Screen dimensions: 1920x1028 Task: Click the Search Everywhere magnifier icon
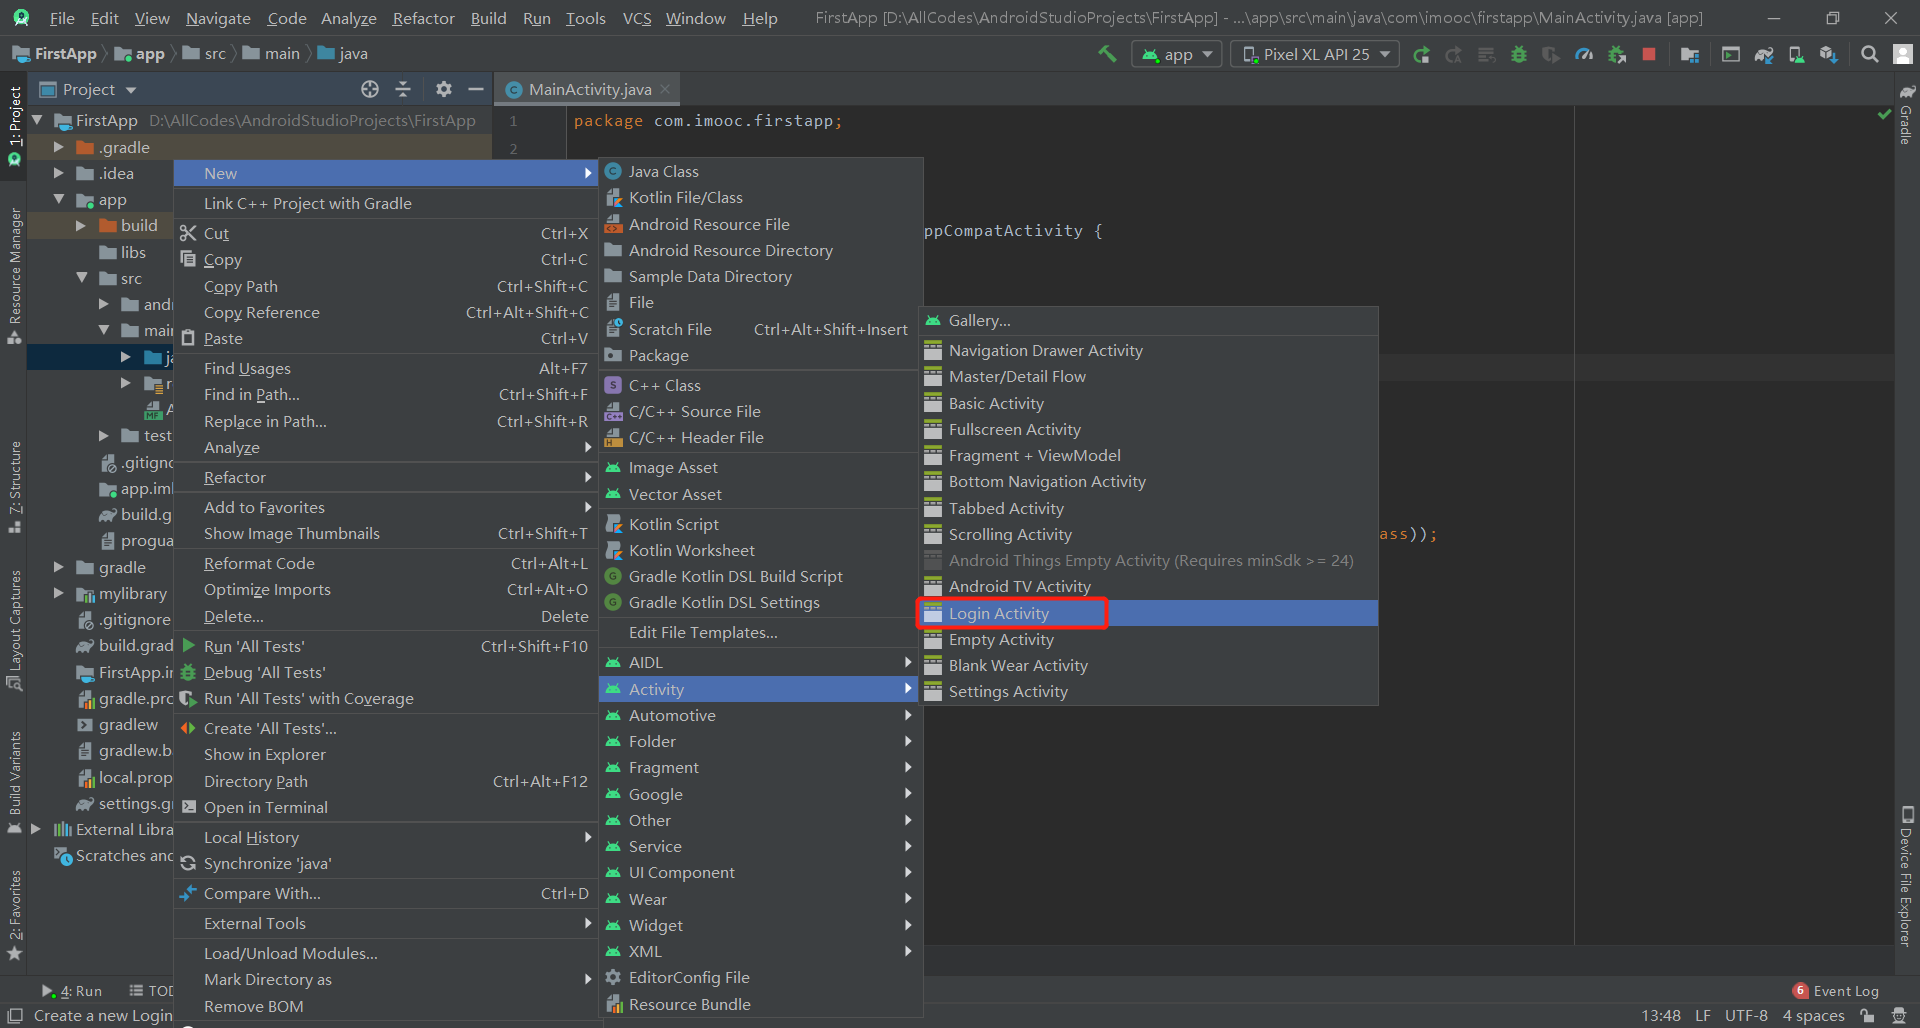[x=1869, y=55]
